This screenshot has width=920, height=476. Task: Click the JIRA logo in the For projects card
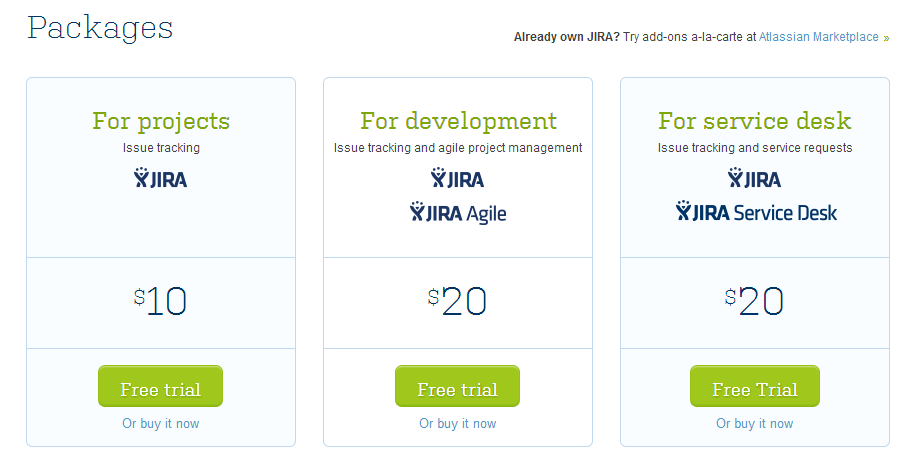[161, 178]
